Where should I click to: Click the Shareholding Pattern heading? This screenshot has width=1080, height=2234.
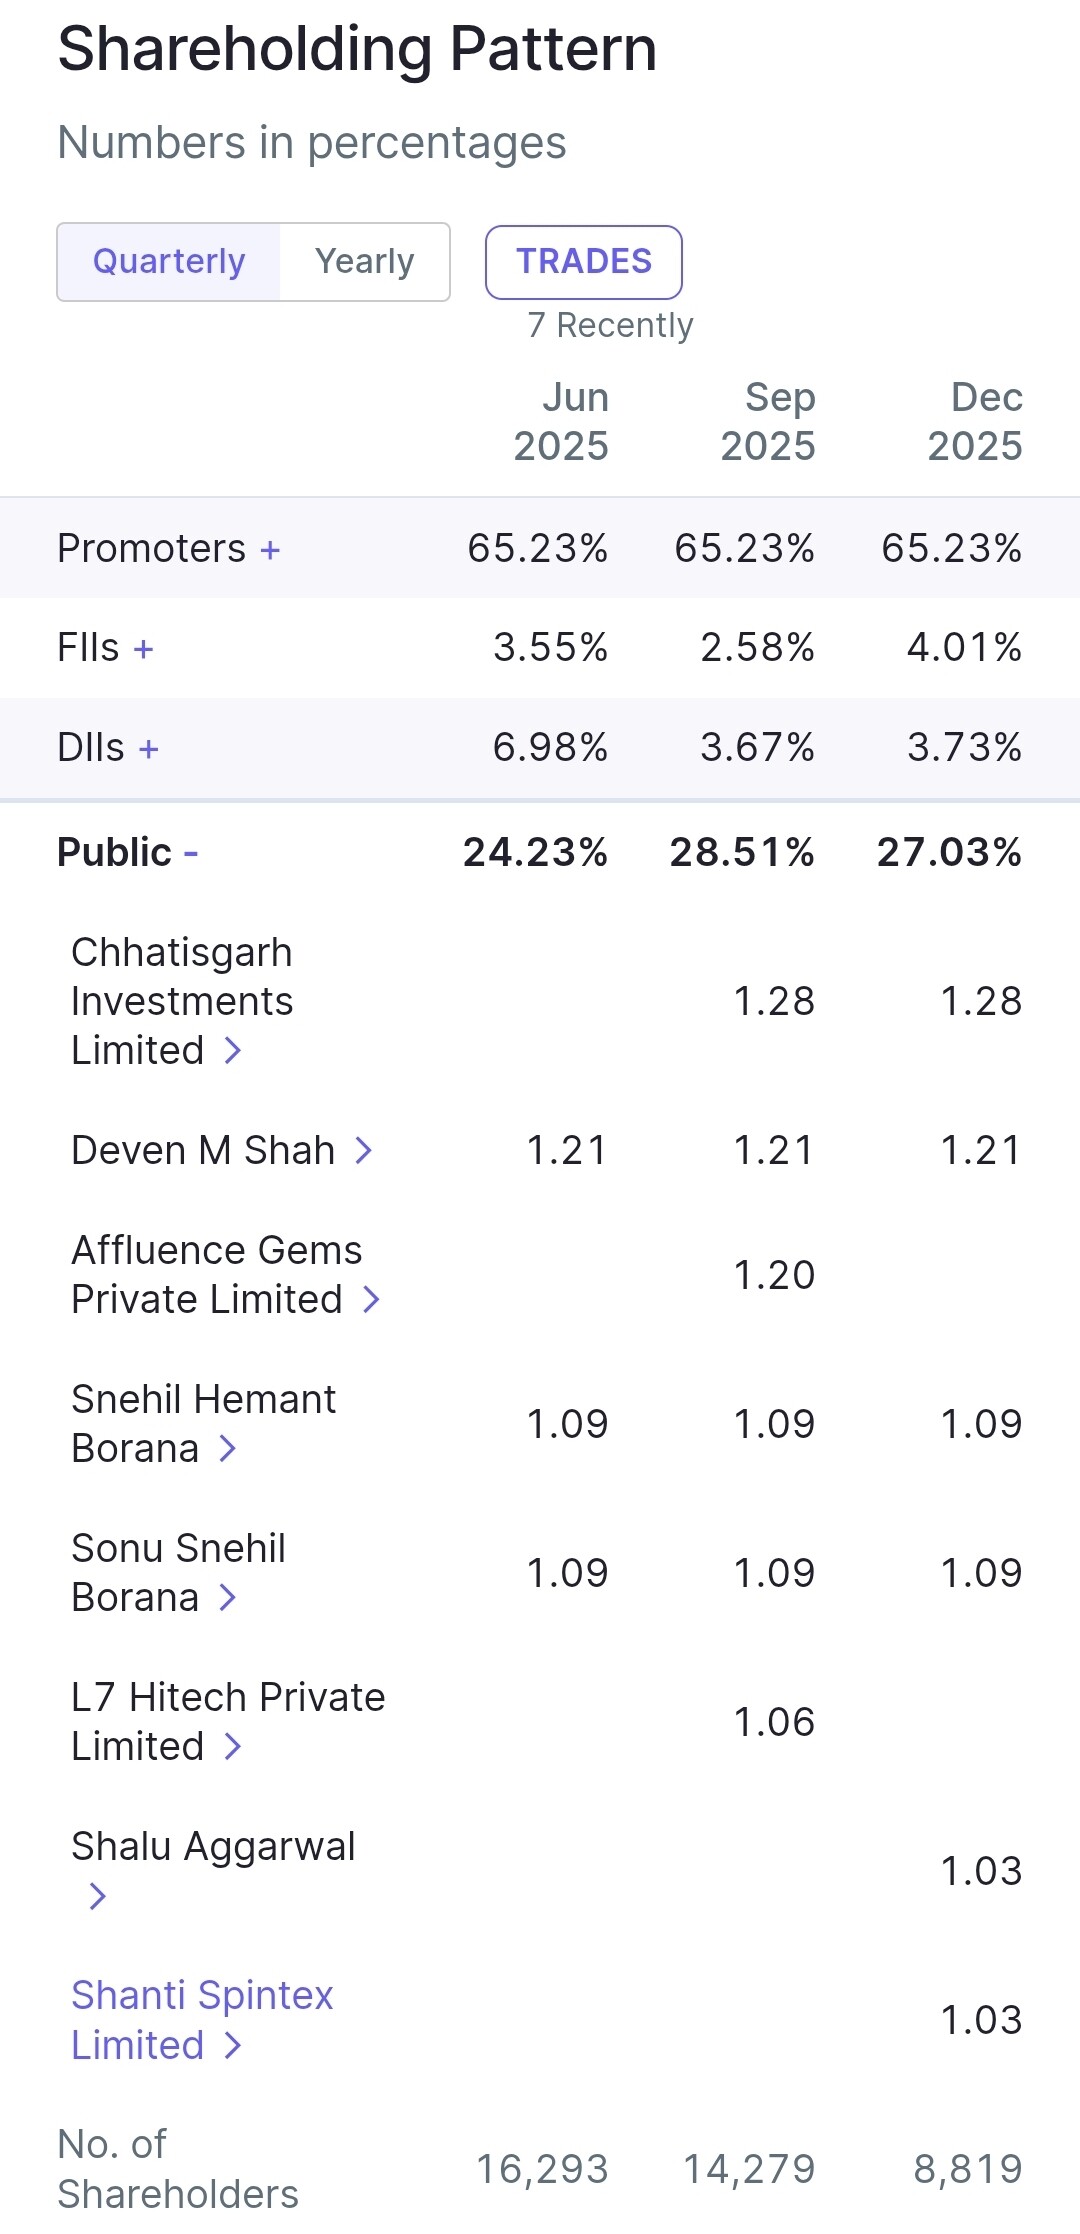[x=357, y=49]
